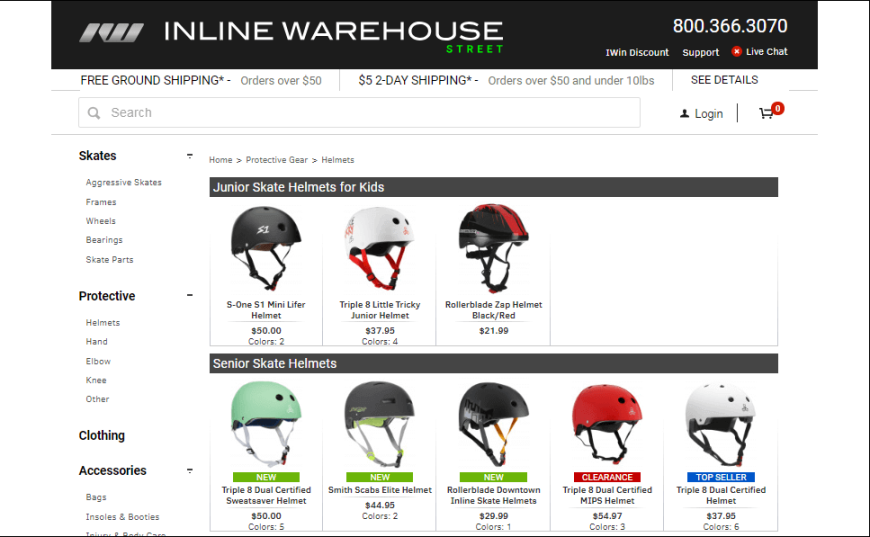Click the $21.99 price on Rollerblade Zap
The width and height of the screenshot is (870, 537).
(493, 331)
